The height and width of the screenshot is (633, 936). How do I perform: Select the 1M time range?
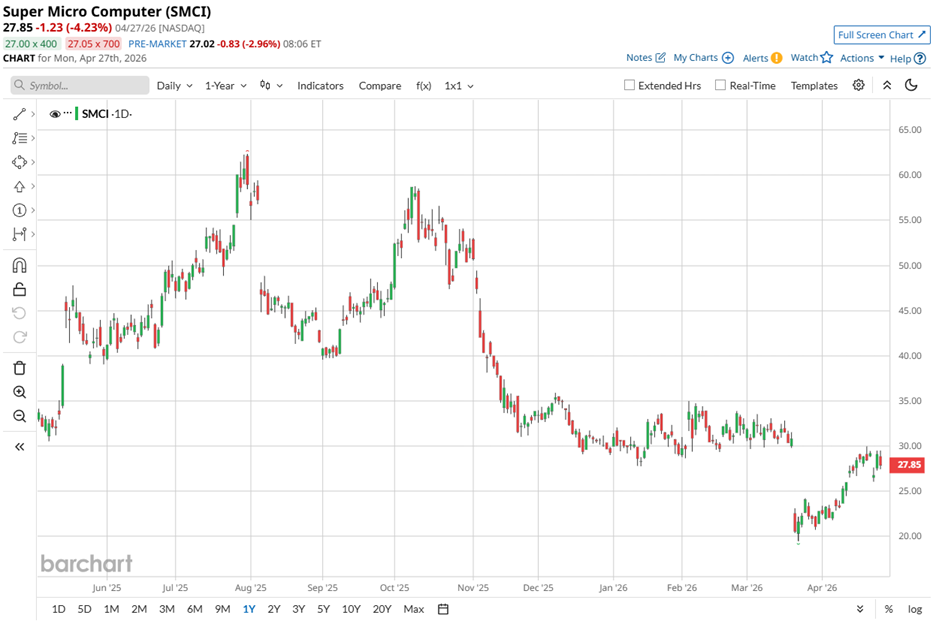click(x=111, y=609)
